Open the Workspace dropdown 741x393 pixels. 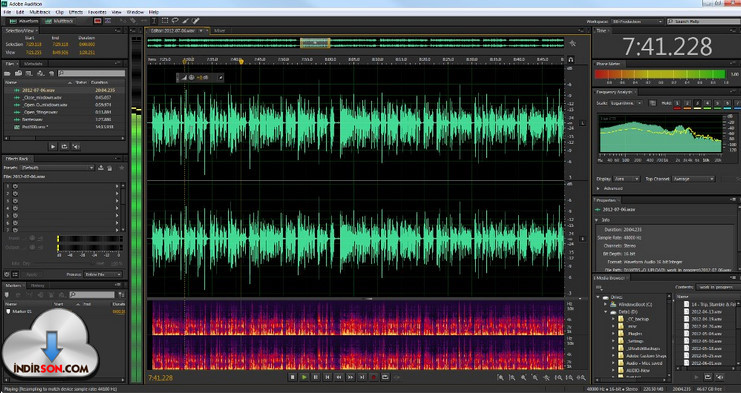(639, 22)
